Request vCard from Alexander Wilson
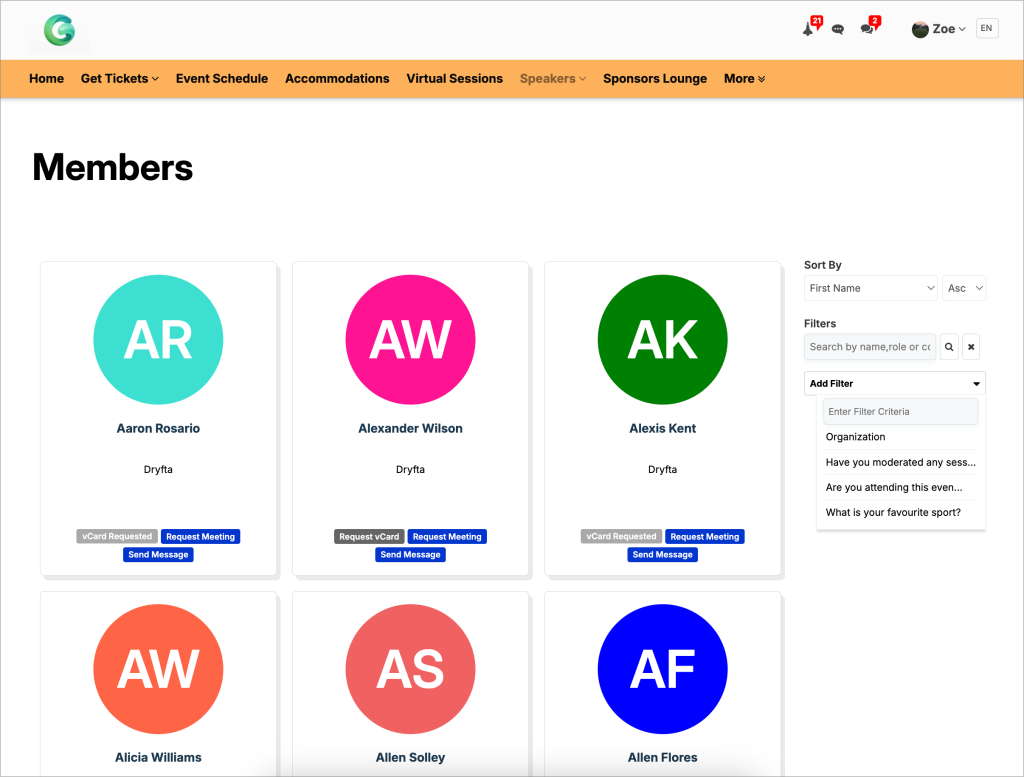The height and width of the screenshot is (777, 1024). tap(369, 536)
